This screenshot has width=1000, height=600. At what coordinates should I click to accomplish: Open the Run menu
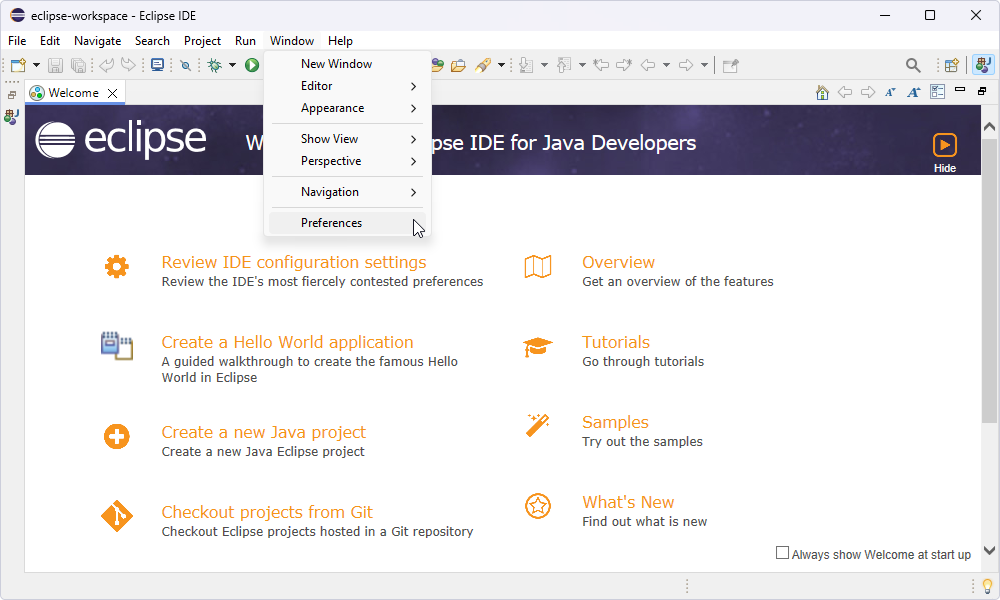coord(246,41)
